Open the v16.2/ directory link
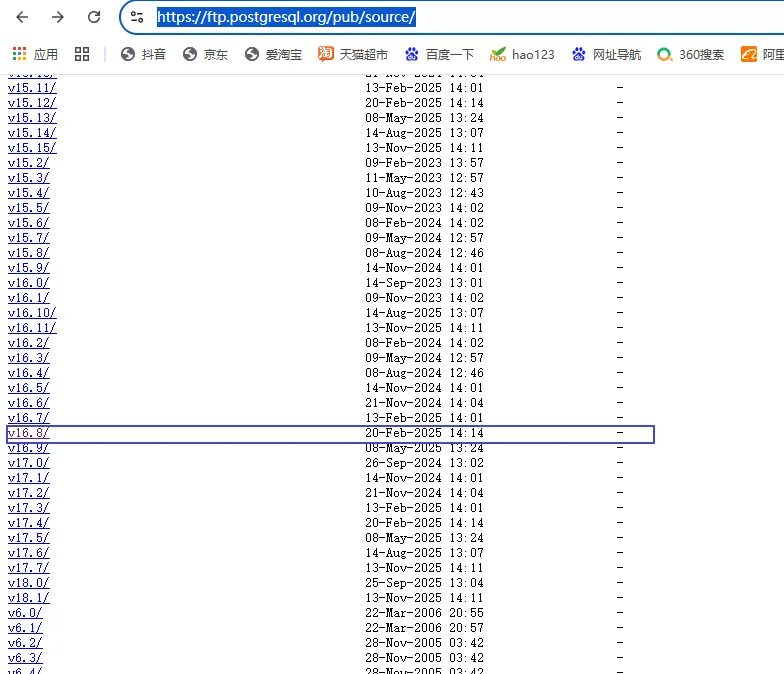 click(28, 343)
